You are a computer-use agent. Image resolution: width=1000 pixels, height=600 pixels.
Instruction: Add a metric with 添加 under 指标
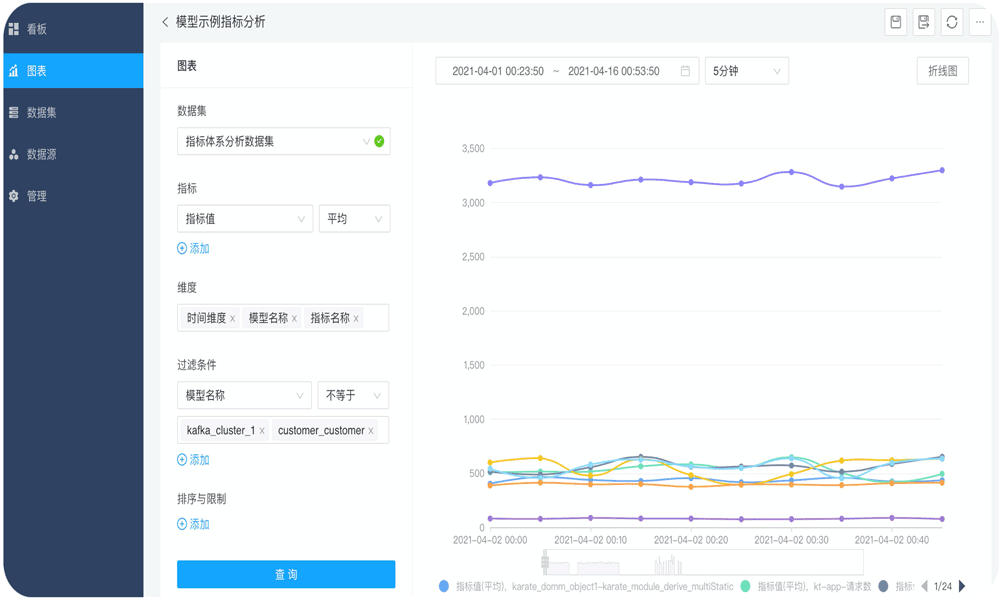(195, 248)
